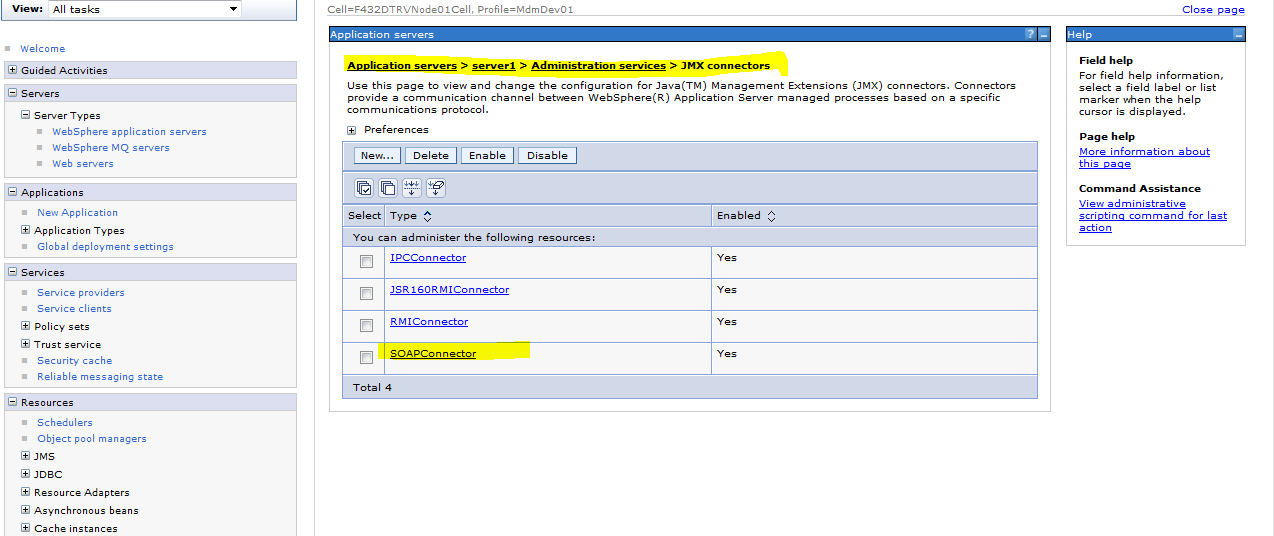Open the JSR160RMIConnector link
Viewport: 1274px width, 536px height.
pyautogui.click(x=449, y=289)
